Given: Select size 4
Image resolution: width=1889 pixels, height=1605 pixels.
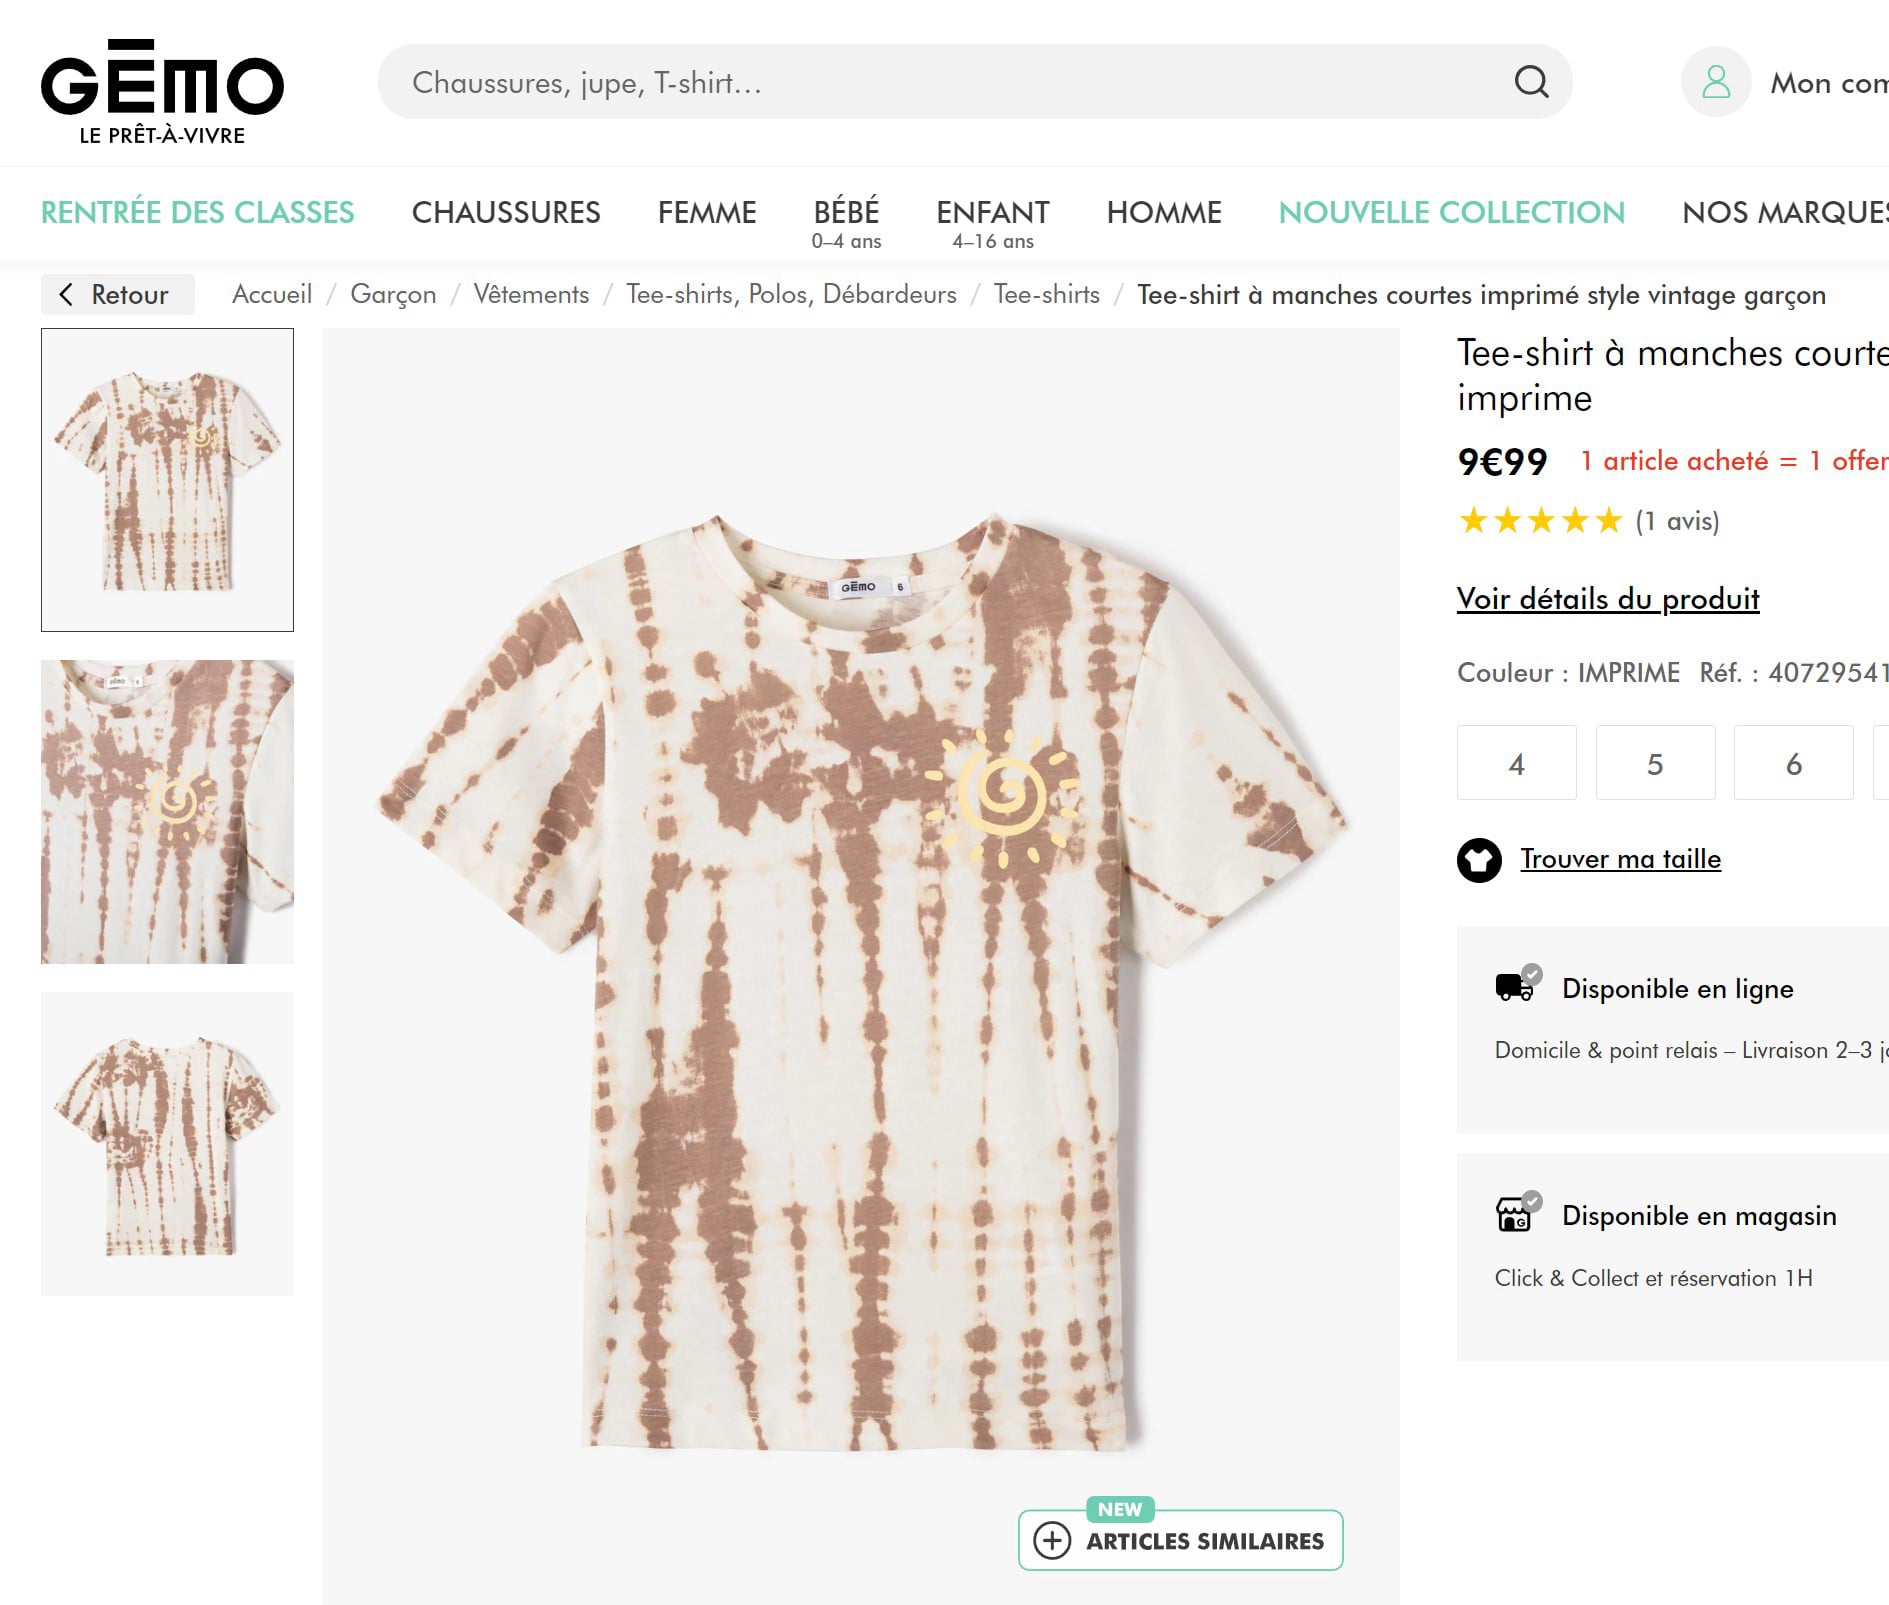Looking at the screenshot, I should pyautogui.click(x=1516, y=764).
